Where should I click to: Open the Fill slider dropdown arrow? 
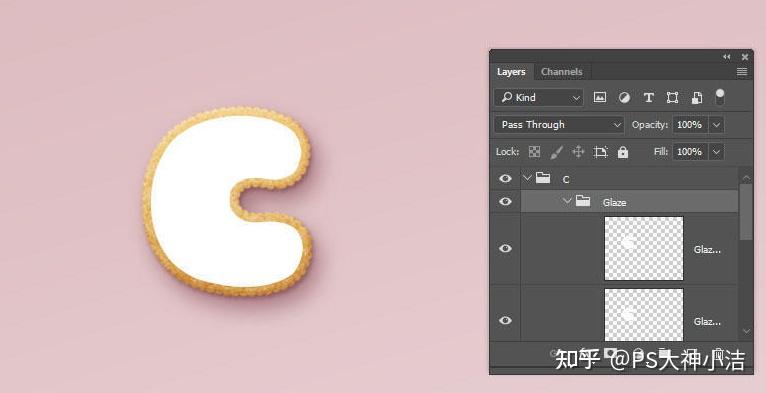pyautogui.click(x=716, y=152)
